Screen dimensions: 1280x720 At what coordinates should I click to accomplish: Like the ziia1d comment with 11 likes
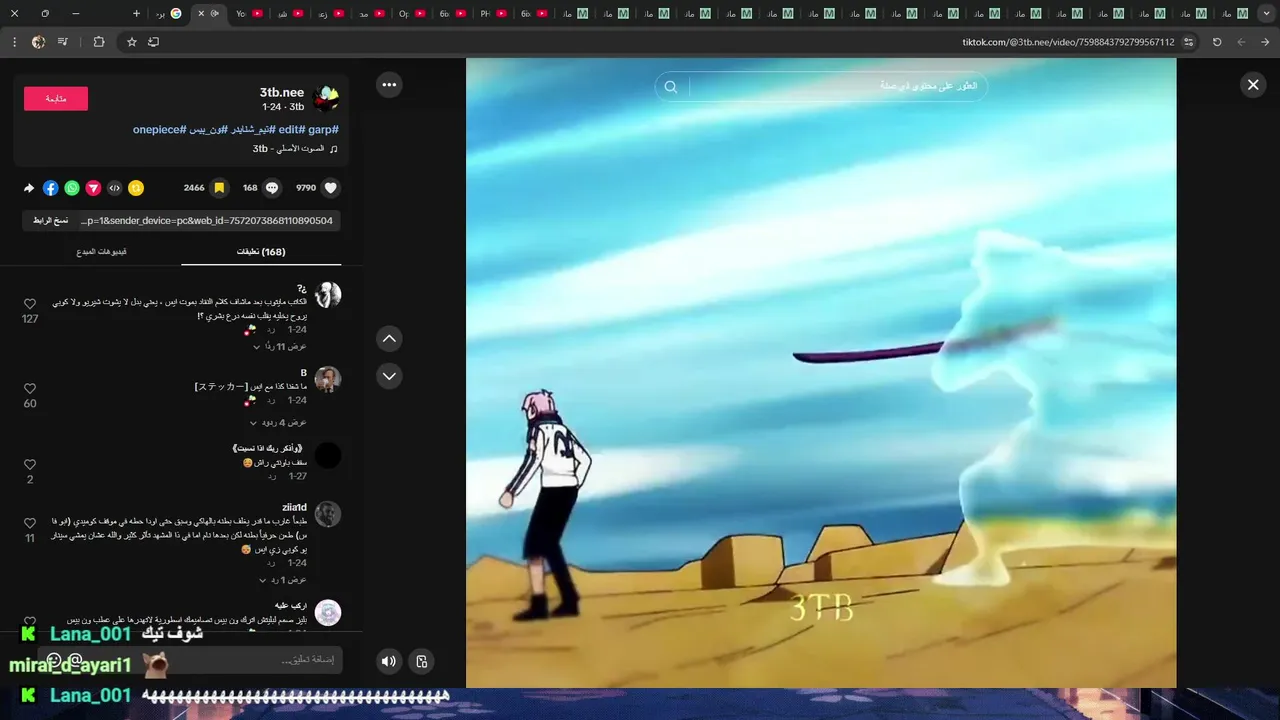(30, 523)
